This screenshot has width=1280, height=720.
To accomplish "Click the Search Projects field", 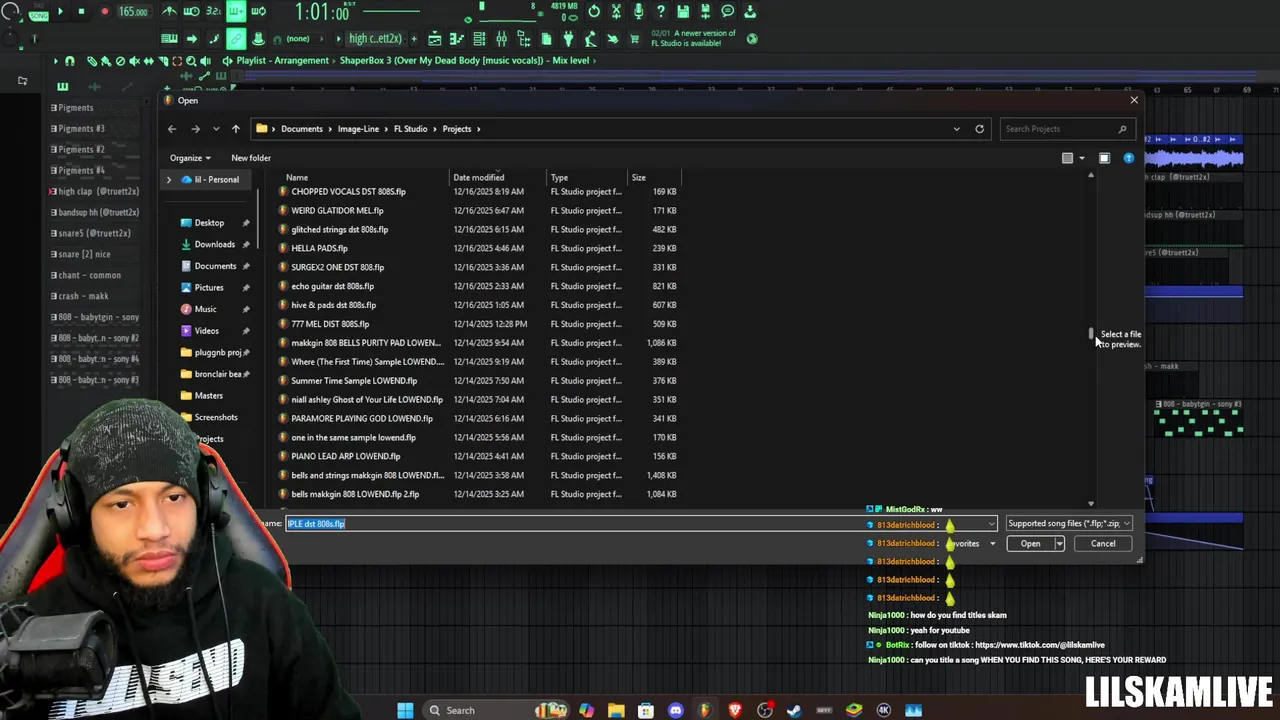I will 1066,128.
